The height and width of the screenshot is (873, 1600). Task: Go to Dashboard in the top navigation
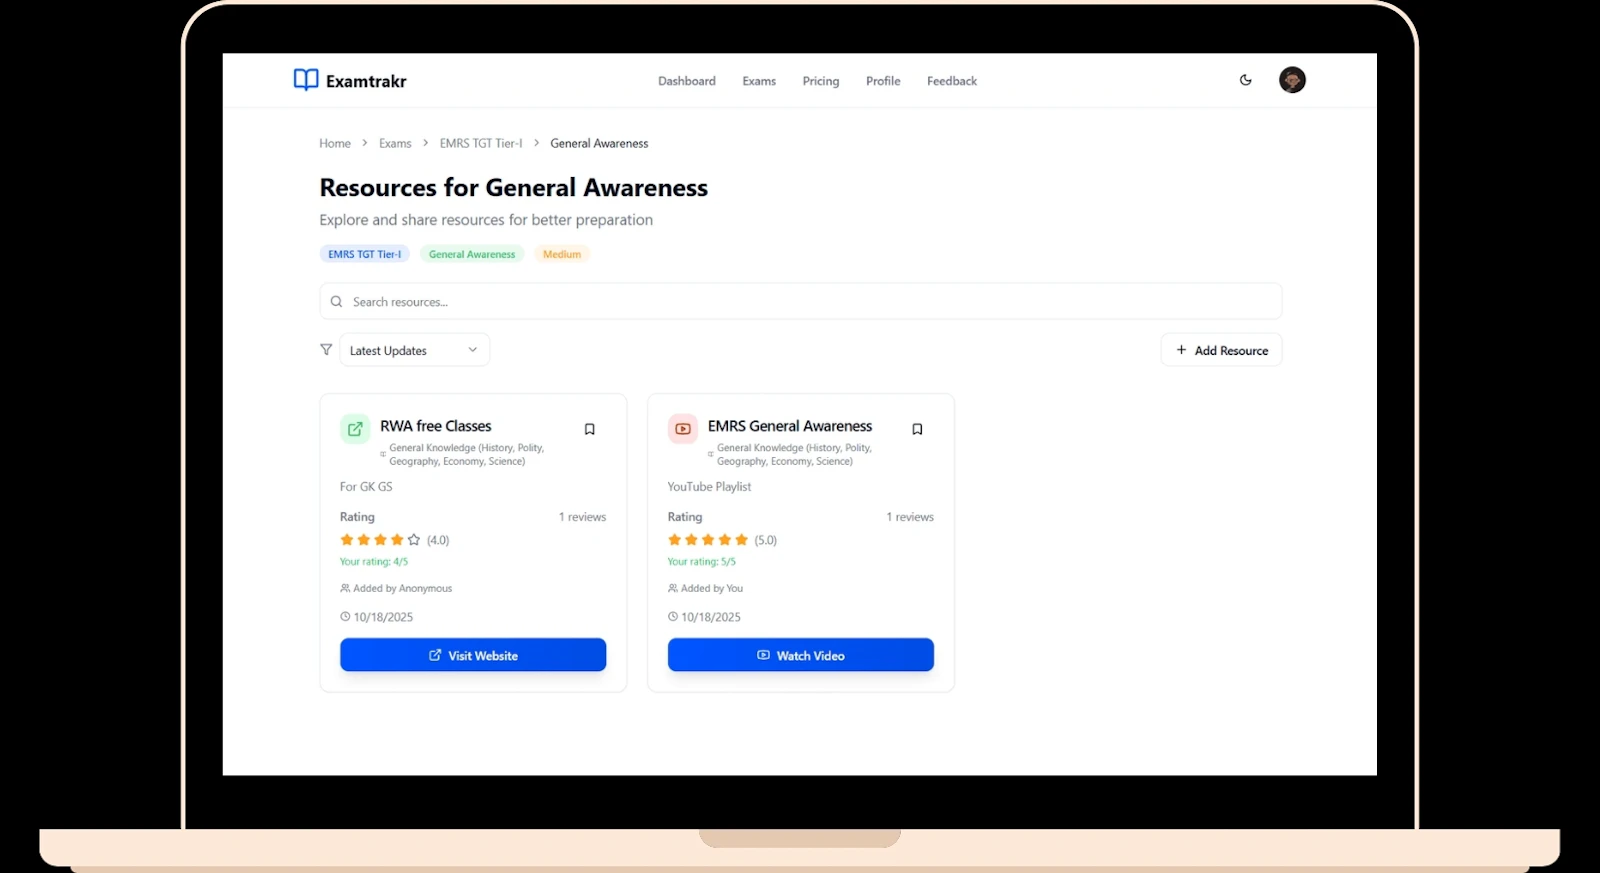pyautogui.click(x=687, y=81)
